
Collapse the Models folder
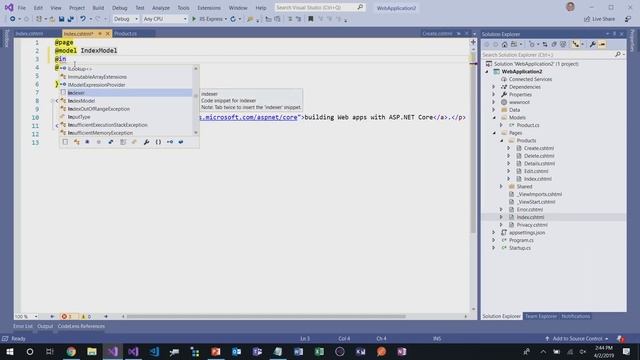[494, 118]
